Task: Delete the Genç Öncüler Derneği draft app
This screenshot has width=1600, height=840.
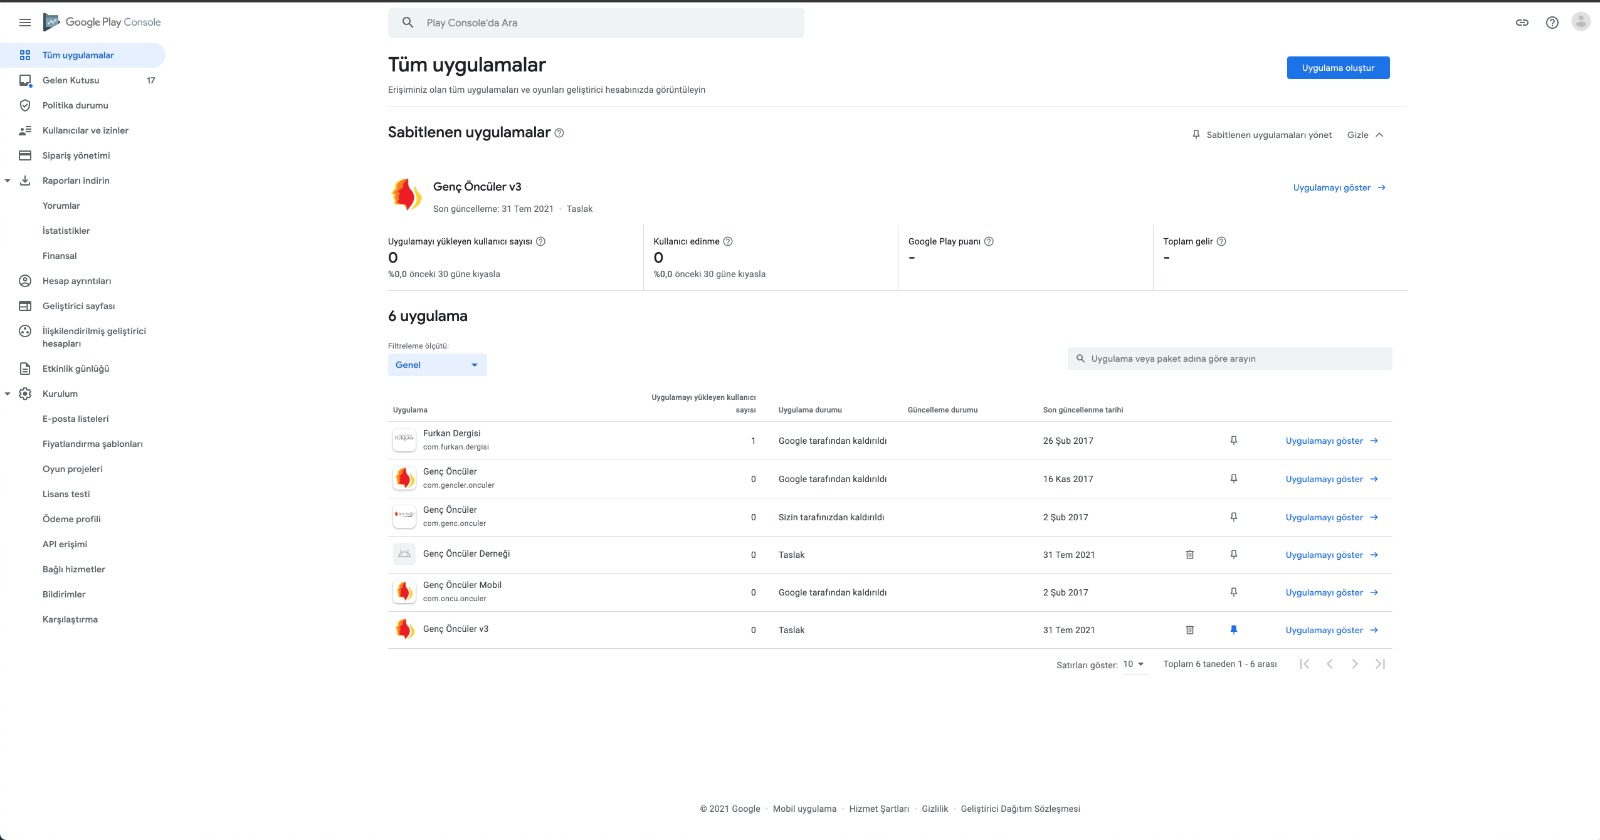Action: click(1189, 554)
